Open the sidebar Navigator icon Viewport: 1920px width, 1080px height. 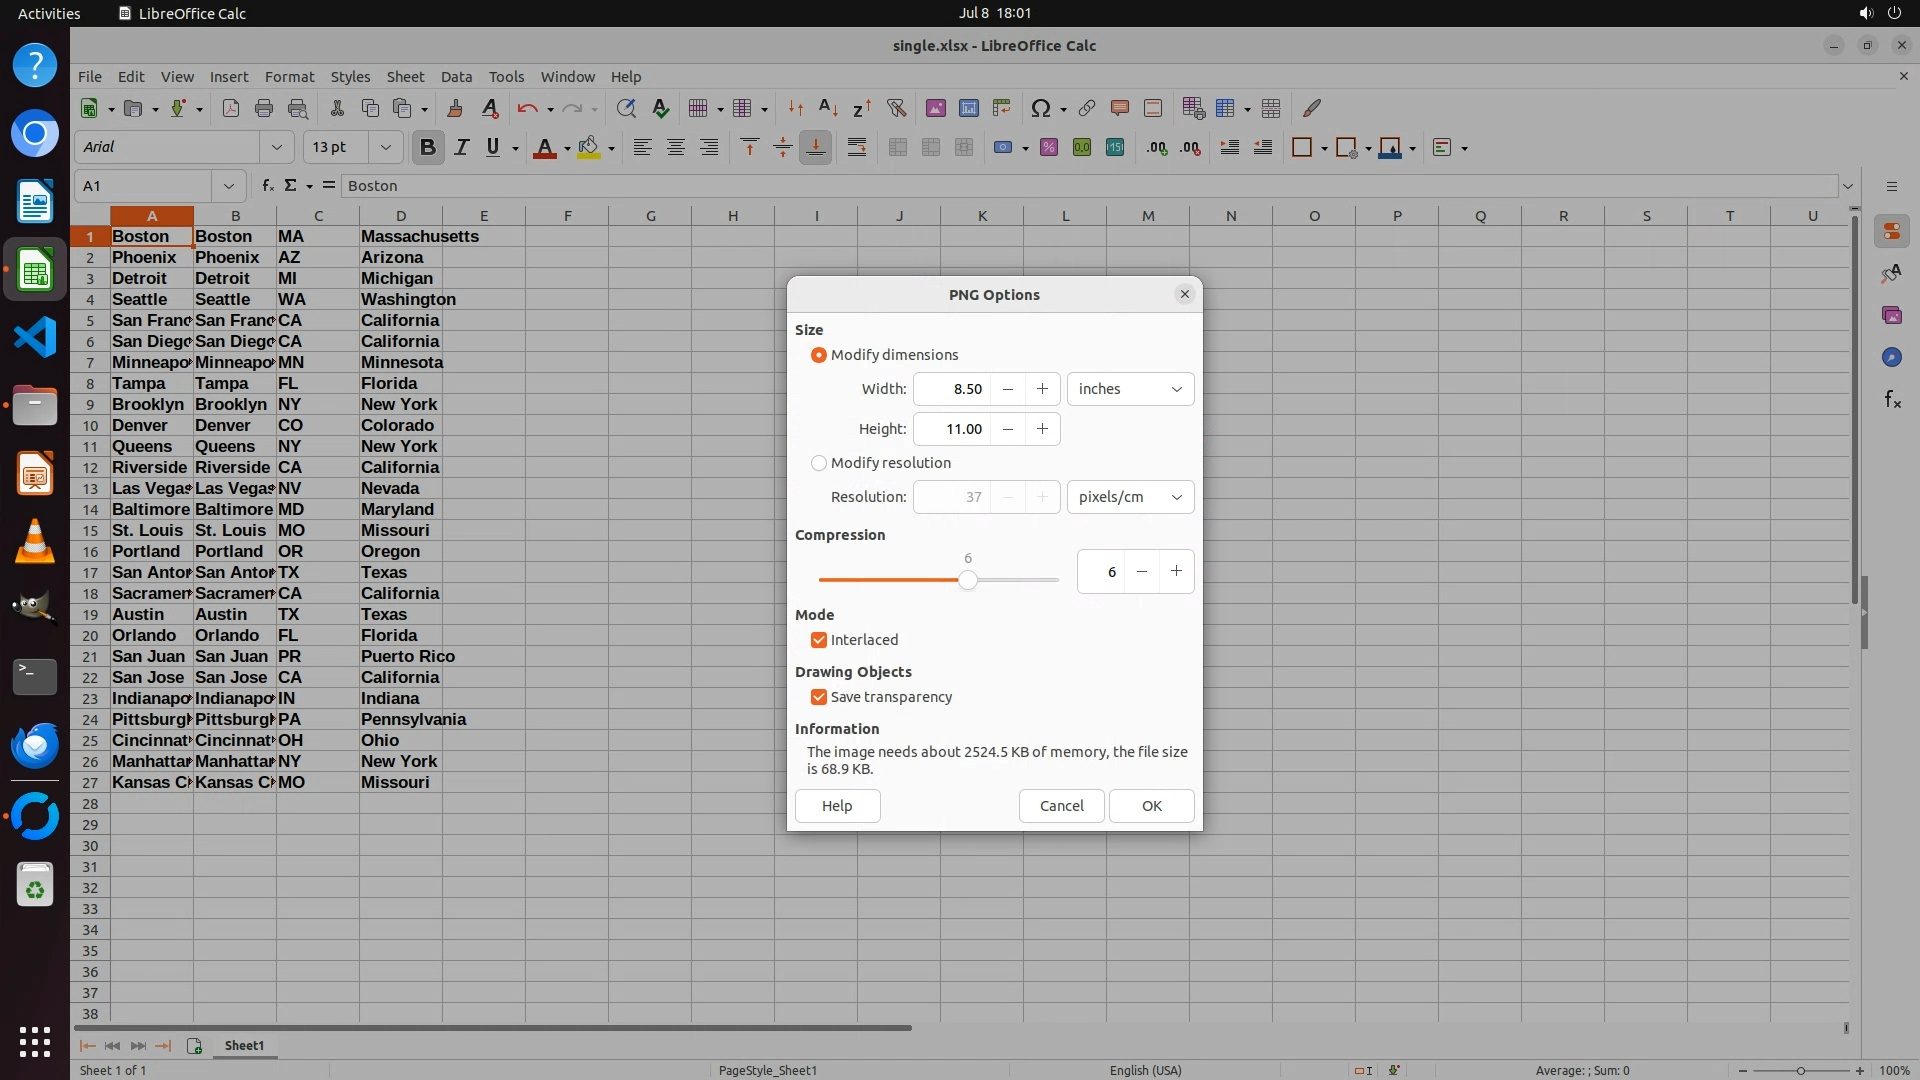[x=1891, y=357]
